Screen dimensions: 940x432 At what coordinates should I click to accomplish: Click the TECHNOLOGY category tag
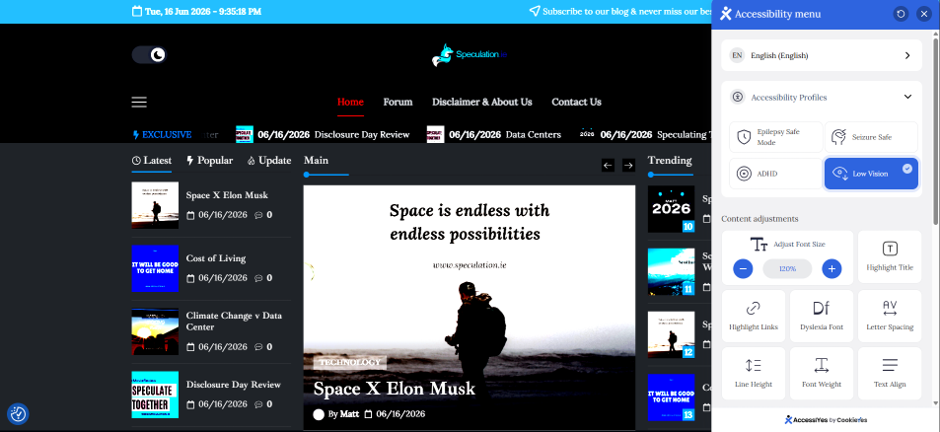click(350, 362)
